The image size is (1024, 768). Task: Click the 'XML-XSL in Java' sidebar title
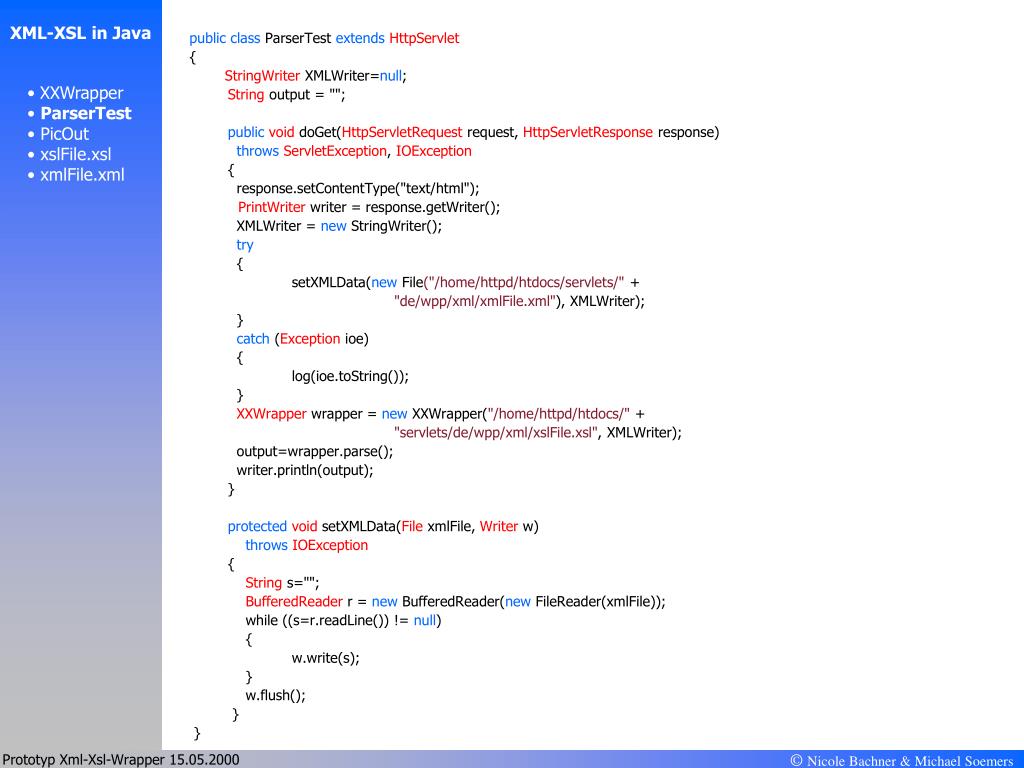(80, 33)
